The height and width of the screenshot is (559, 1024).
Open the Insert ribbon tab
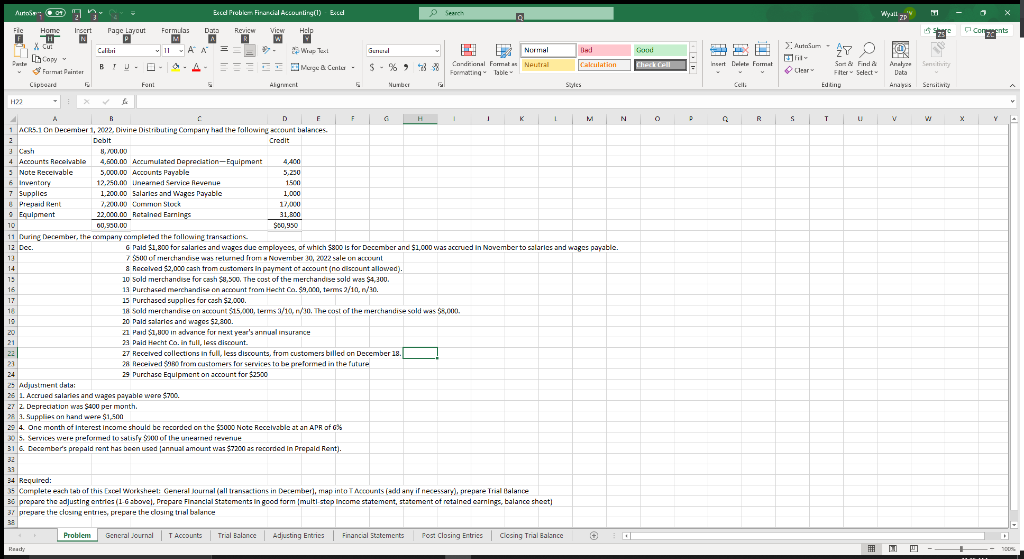click(83, 30)
